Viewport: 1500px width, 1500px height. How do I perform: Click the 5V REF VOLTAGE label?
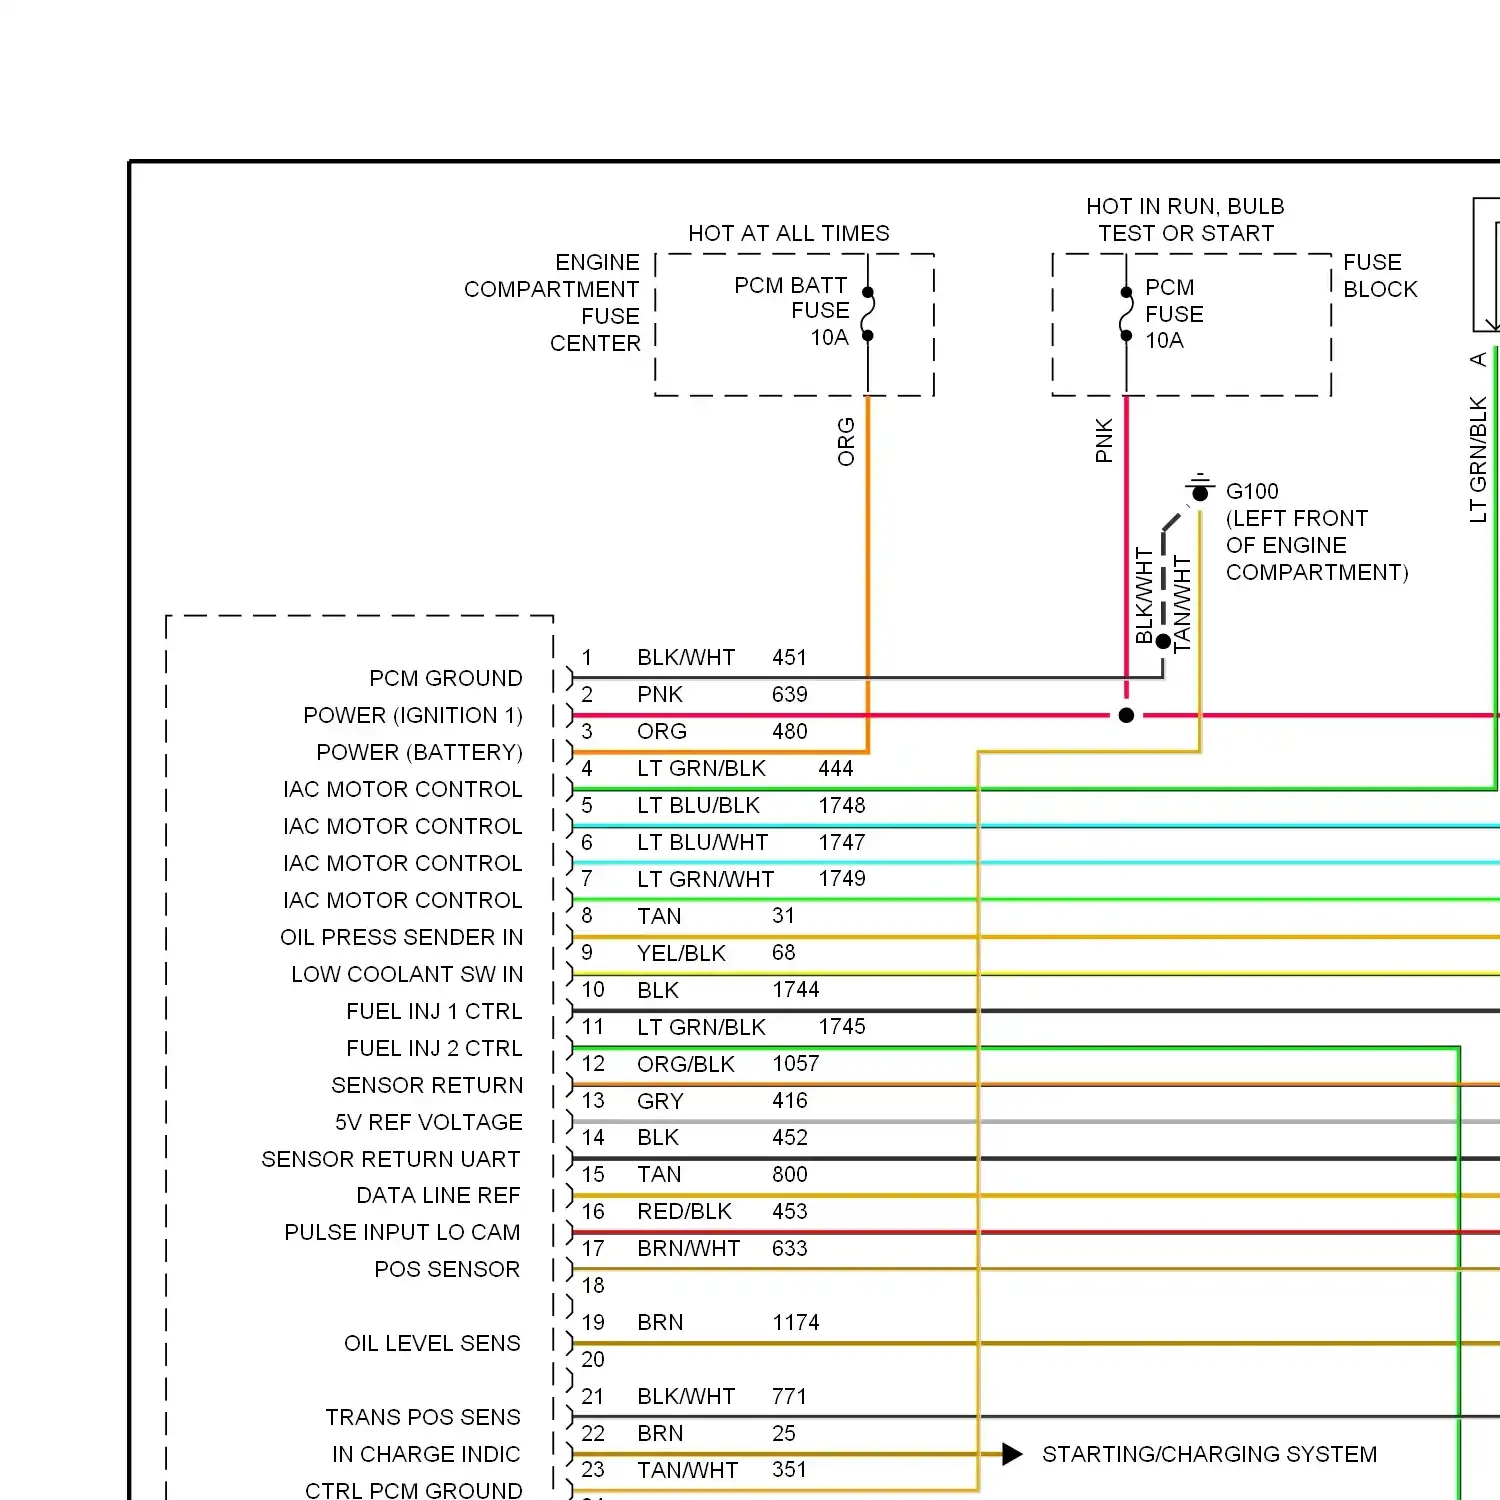click(x=428, y=1122)
